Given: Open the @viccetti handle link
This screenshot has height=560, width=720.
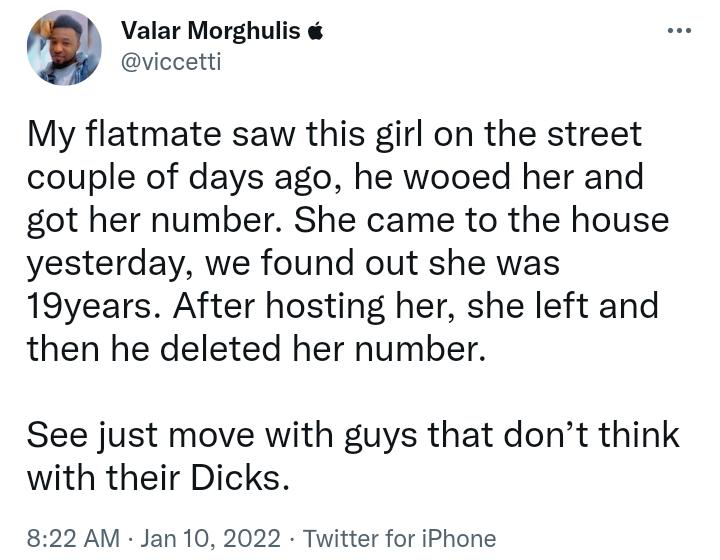Looking at the screenshot, I should [171, 62].
